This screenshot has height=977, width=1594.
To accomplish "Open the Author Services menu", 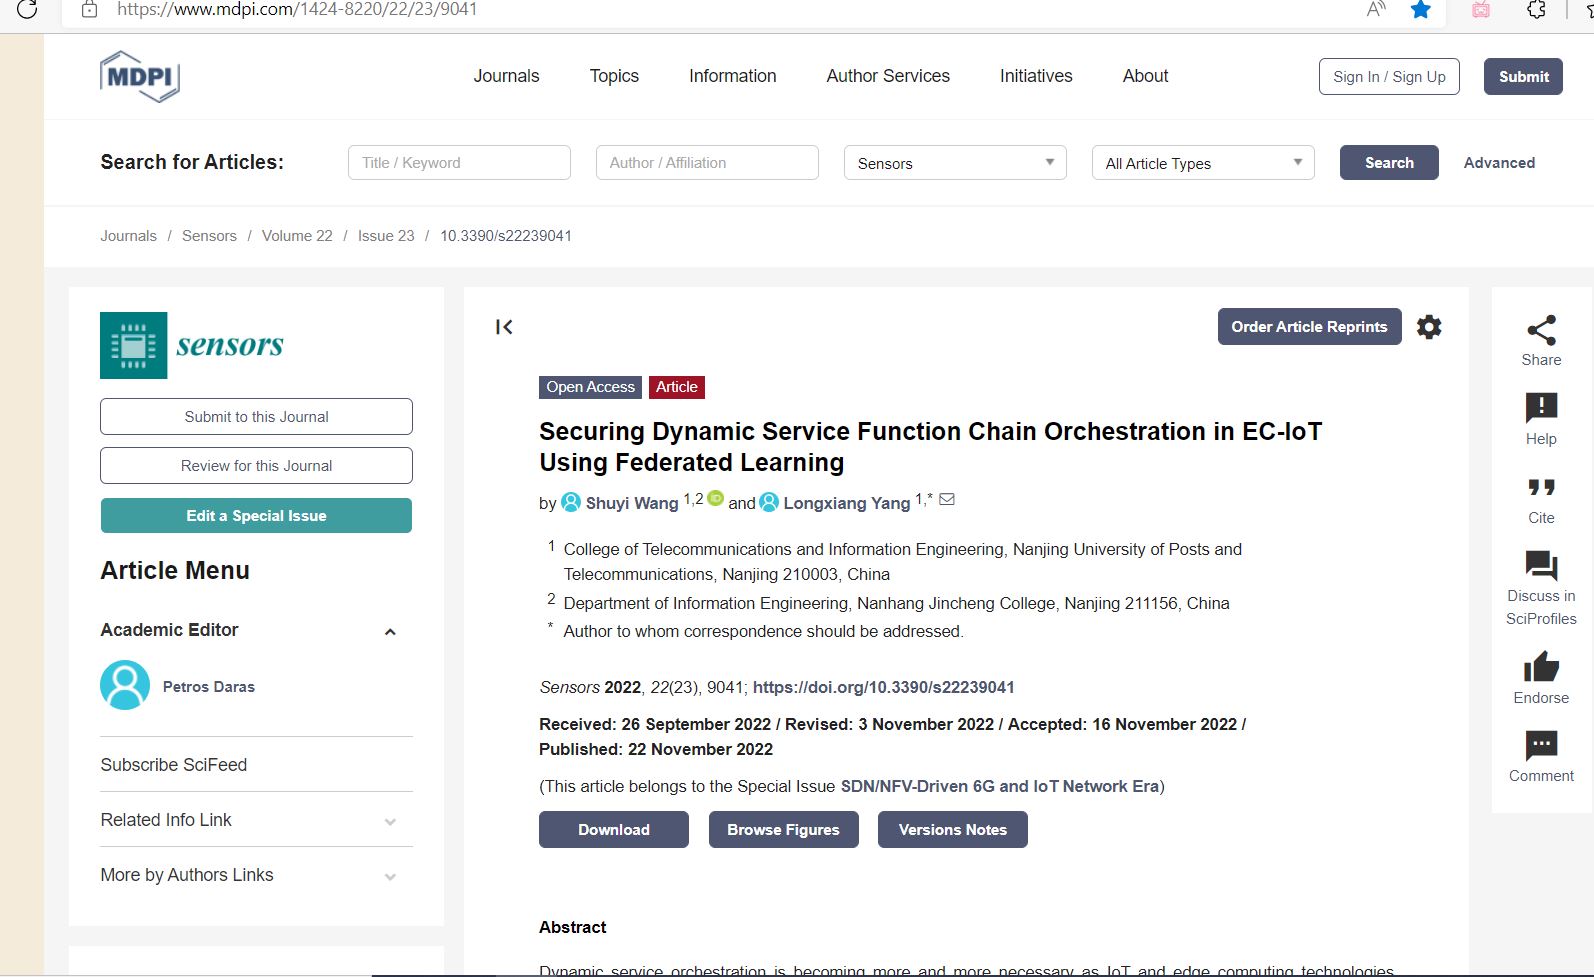I will [888, 76].
